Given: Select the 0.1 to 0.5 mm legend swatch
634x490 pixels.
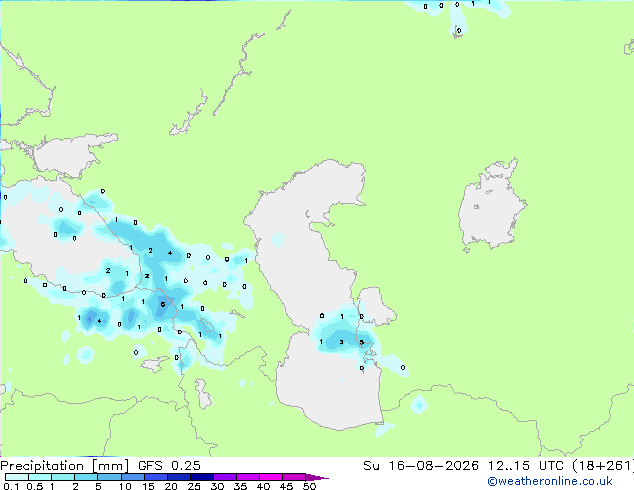Looking at the screenshot, I should pyautogui.click(x=17, y=477).
